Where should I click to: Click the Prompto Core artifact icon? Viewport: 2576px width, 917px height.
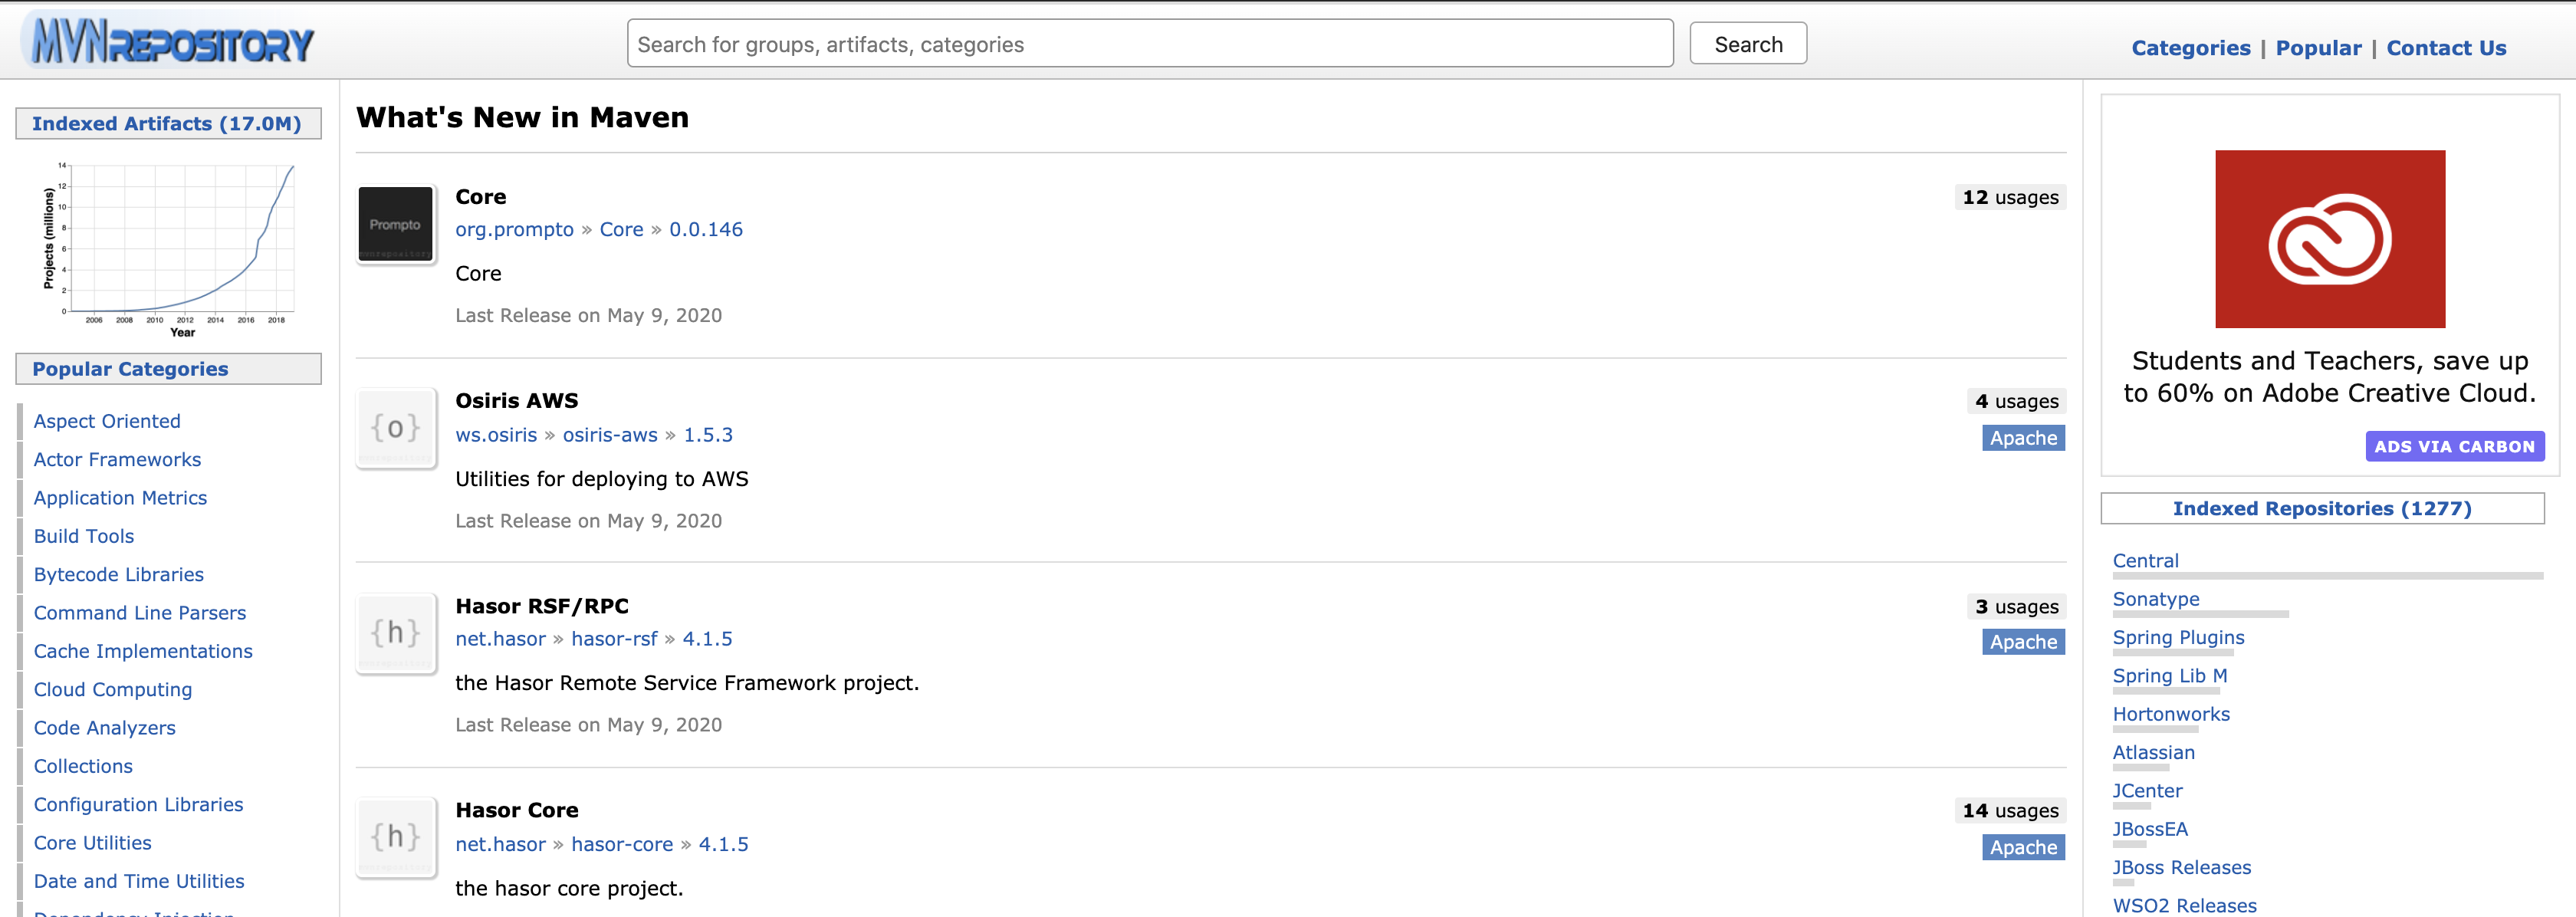[x=395, y=225]
